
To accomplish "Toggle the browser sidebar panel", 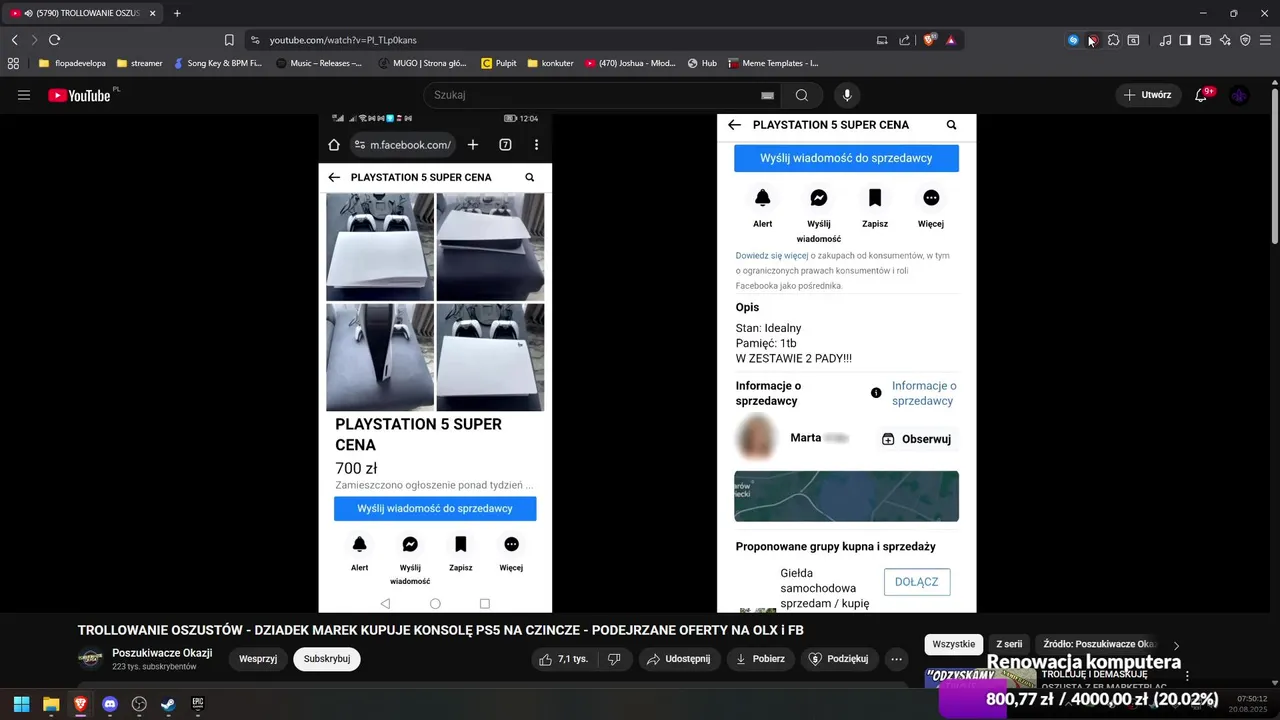I will 1185,40.
